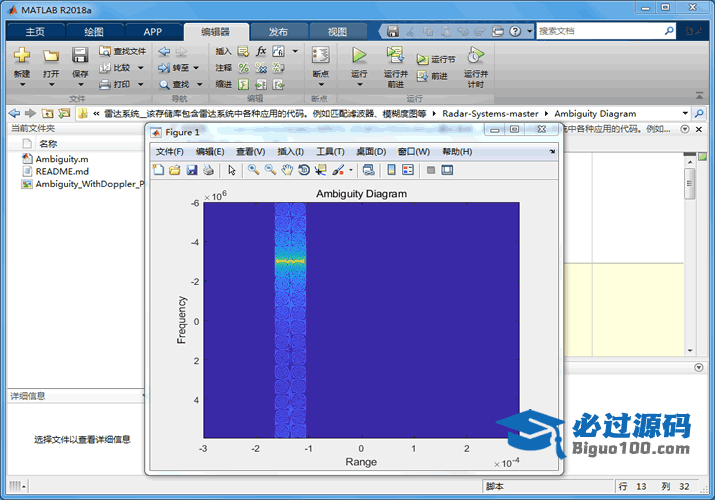Select Ambiguity.m in file list
The width and height of the screenshot is (715, 500).
[62, 159]
